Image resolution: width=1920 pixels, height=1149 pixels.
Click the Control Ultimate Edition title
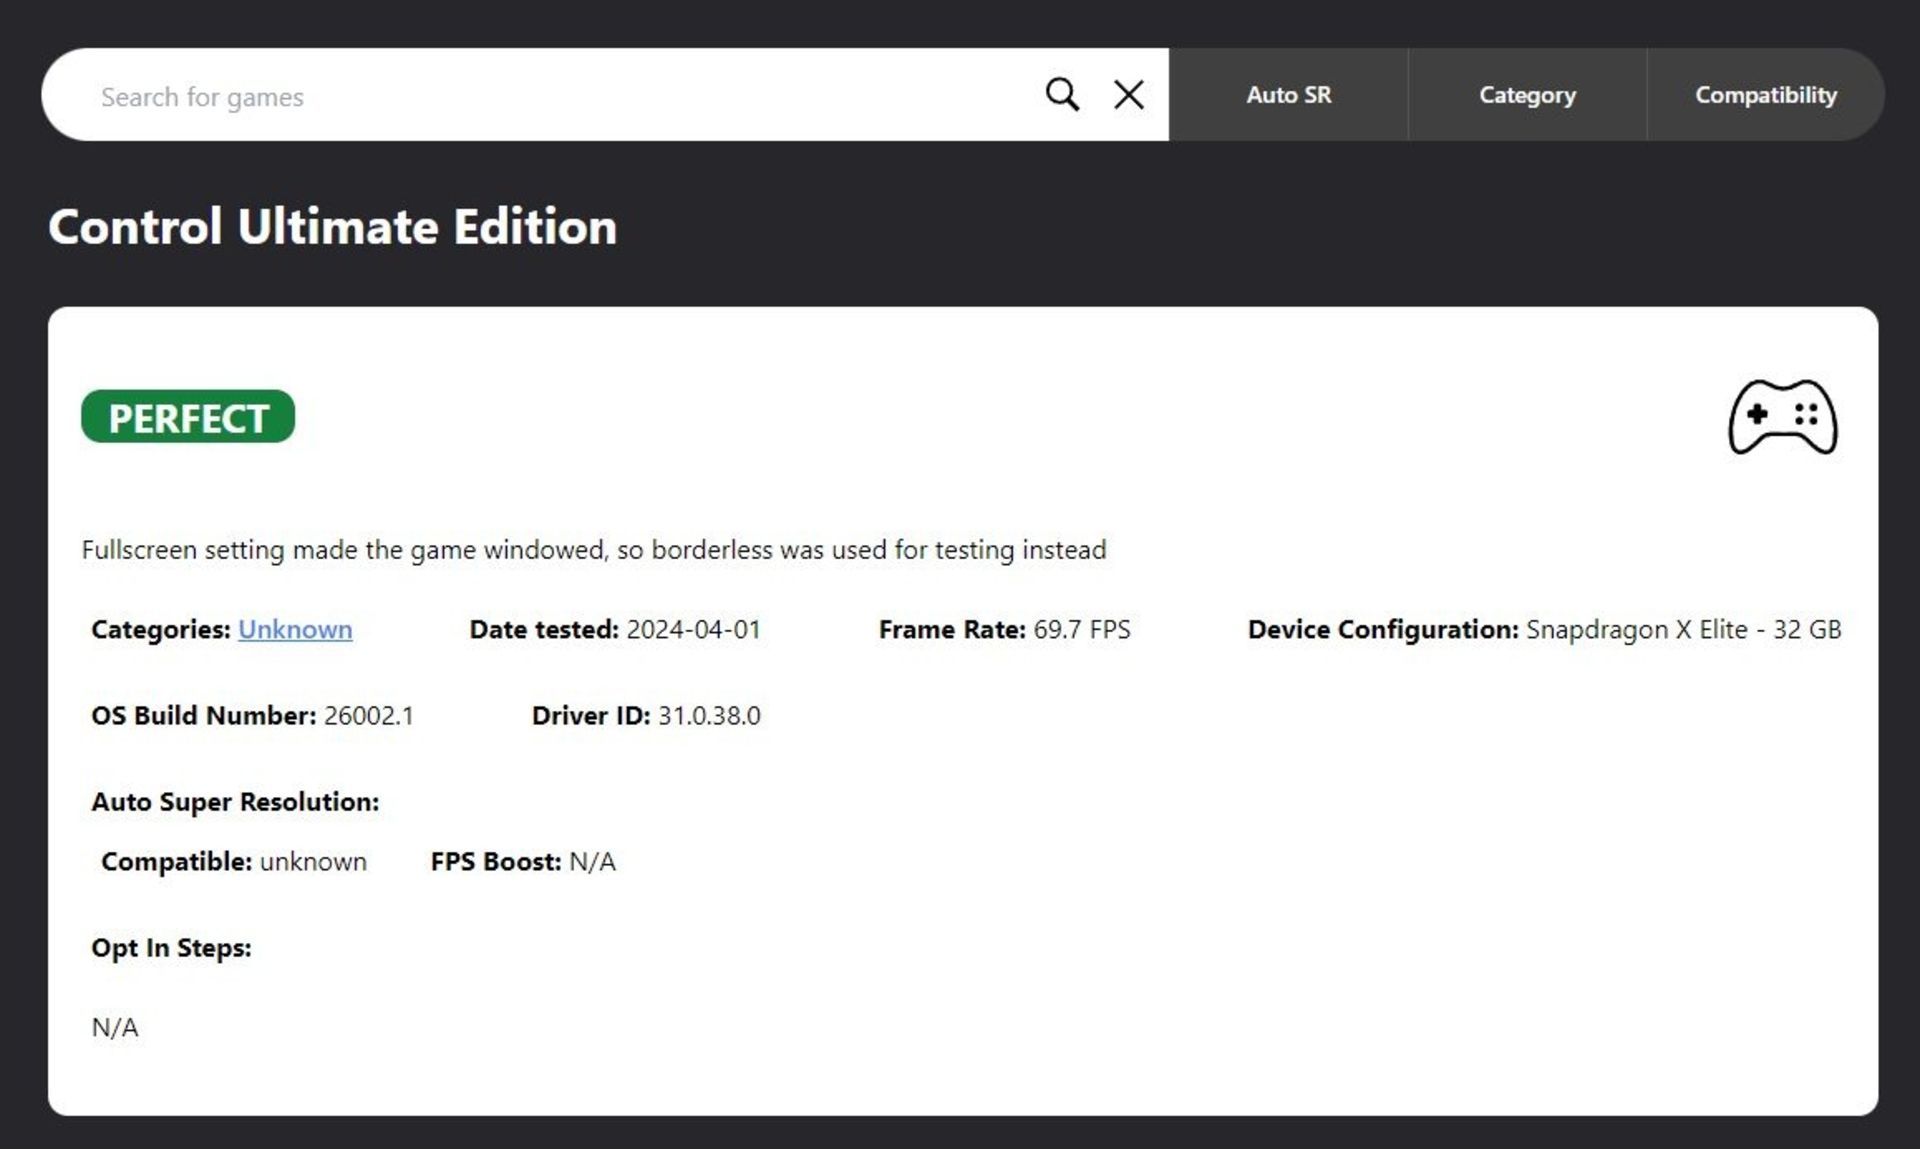pyautogui.click(x=333, y=227)
